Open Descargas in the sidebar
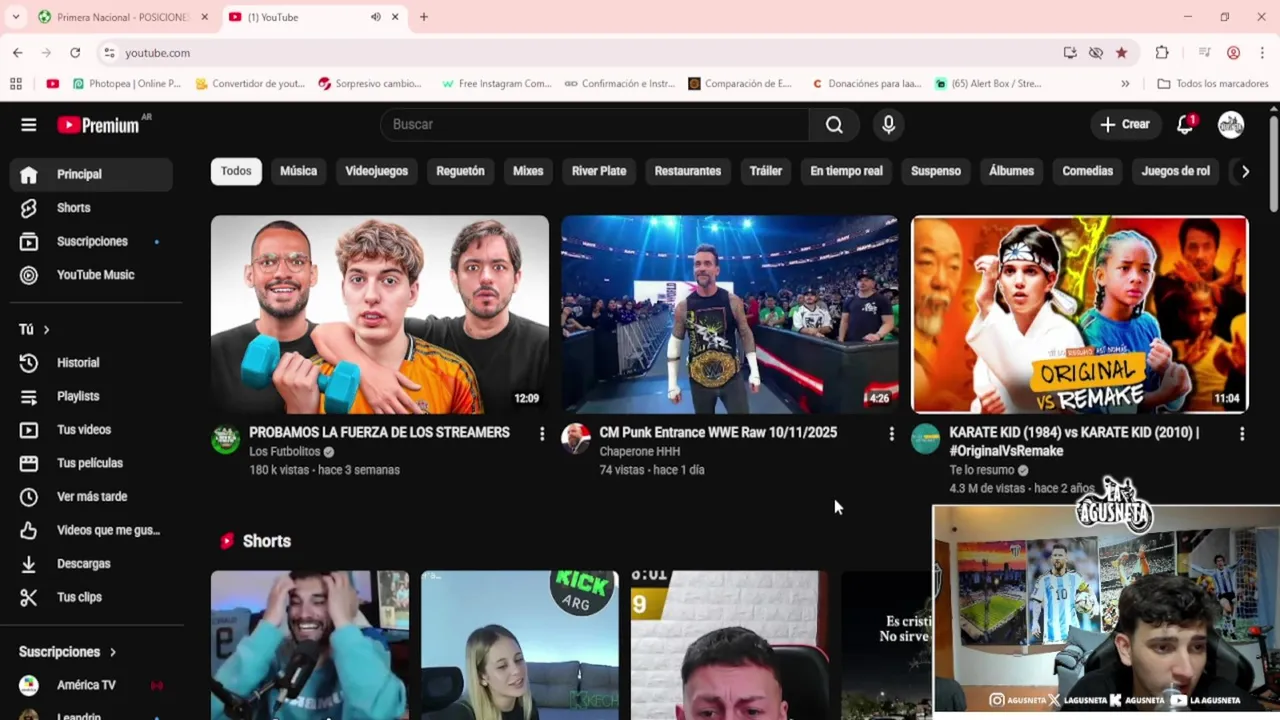 coord(91,564)
